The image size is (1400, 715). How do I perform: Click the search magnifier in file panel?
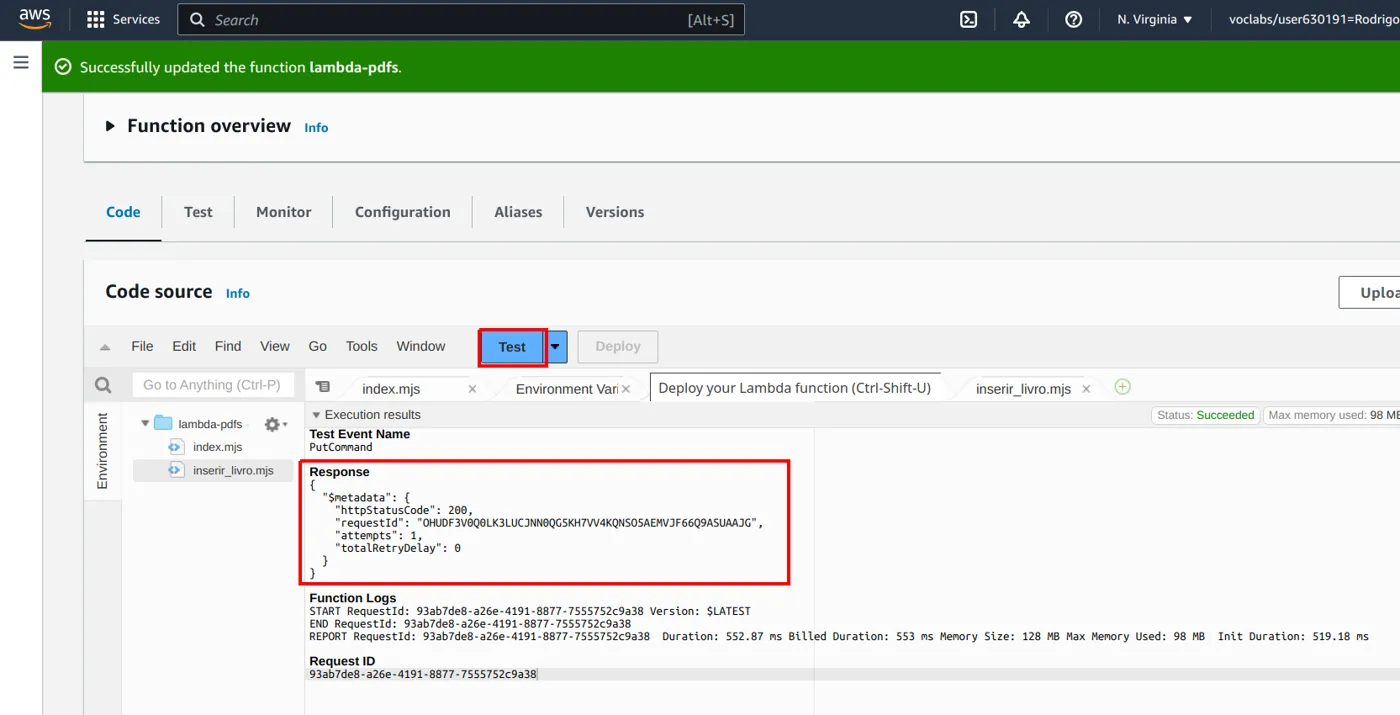pyautogui.click(x=103, y=385)
